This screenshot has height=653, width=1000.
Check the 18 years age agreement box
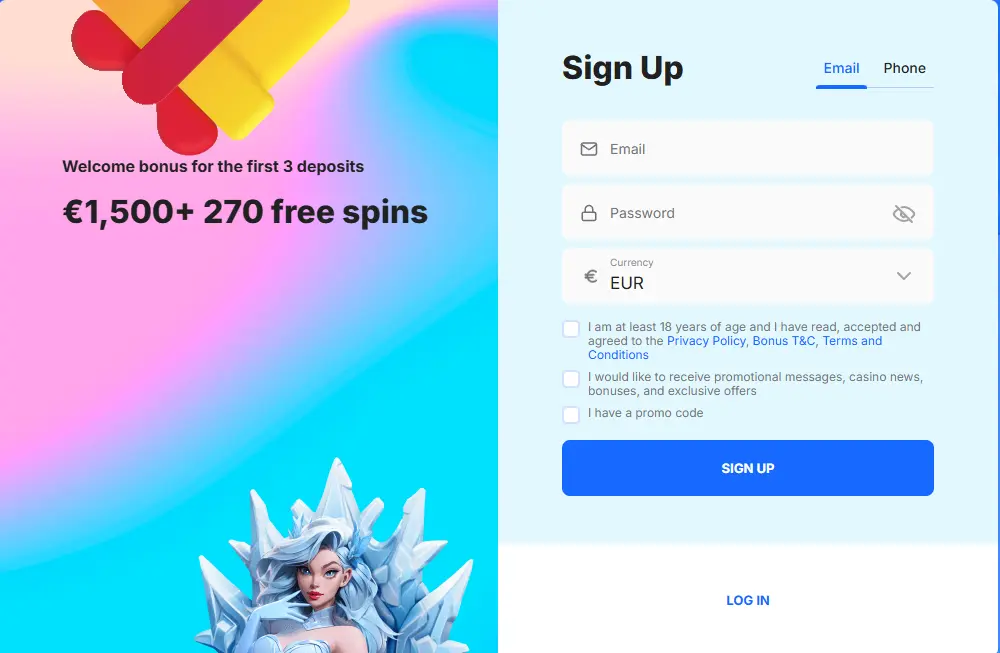(571, 329)
